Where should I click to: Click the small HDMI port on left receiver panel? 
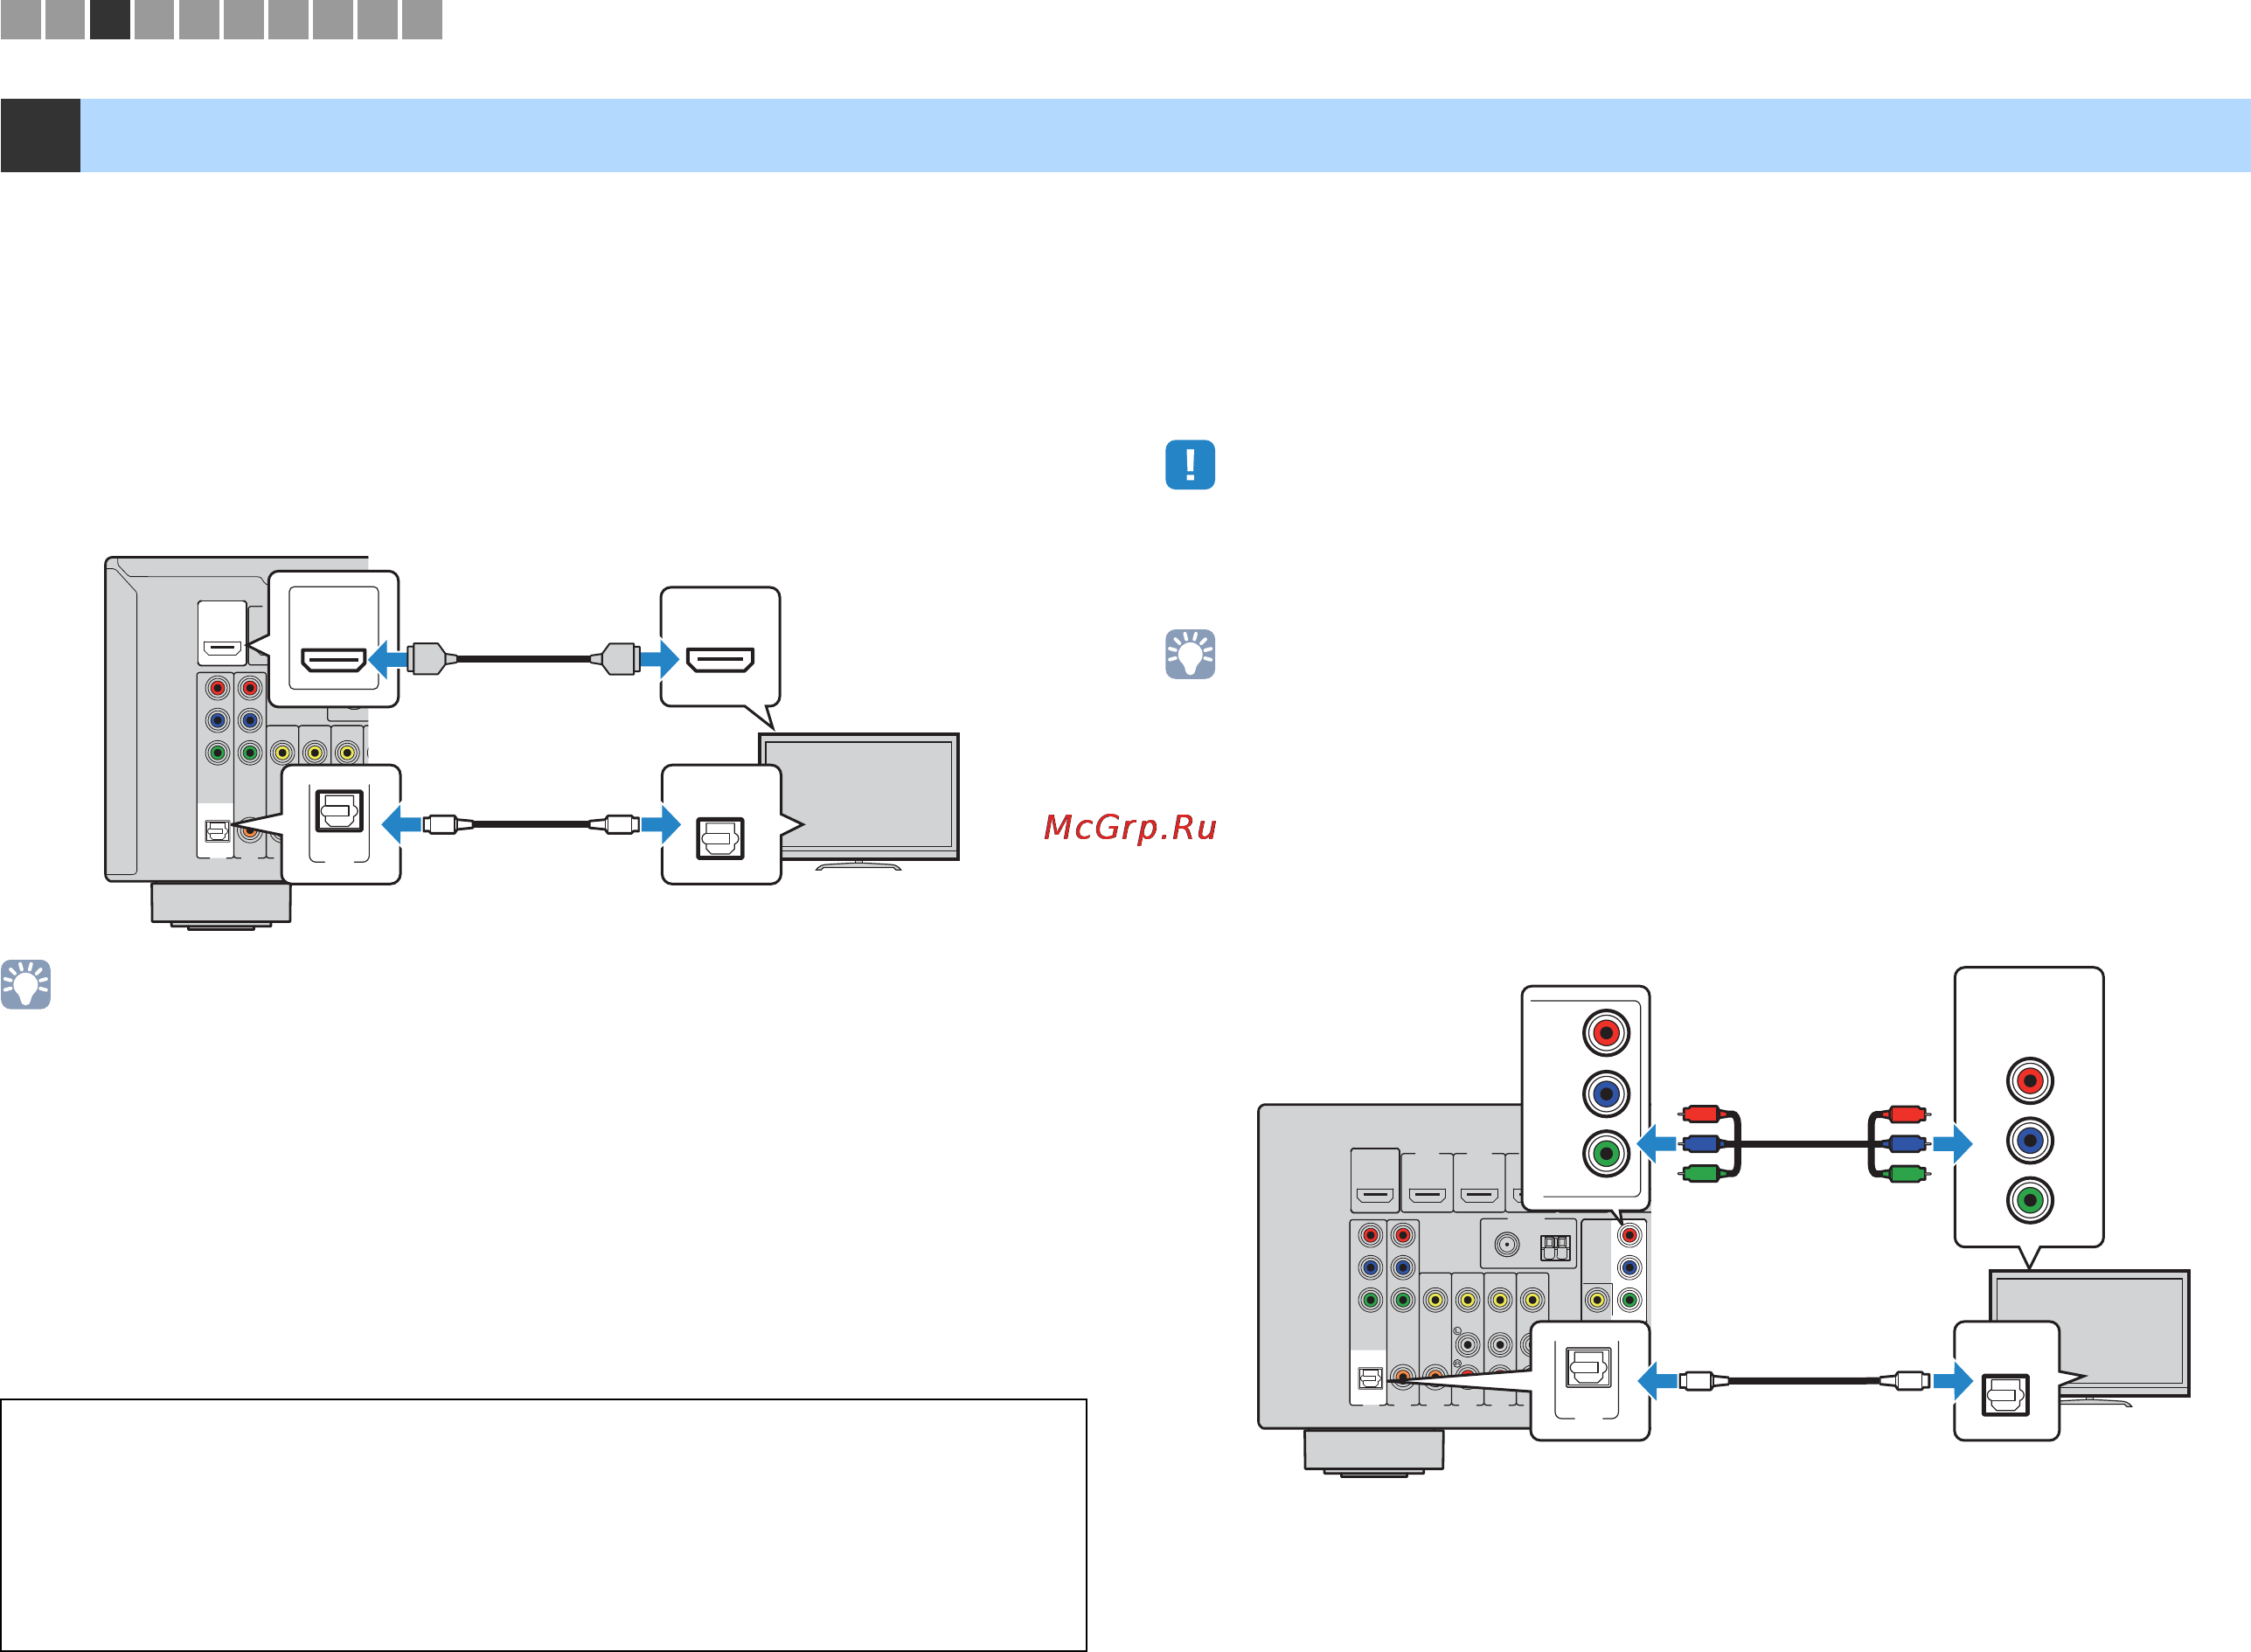[x=222, y=647]
